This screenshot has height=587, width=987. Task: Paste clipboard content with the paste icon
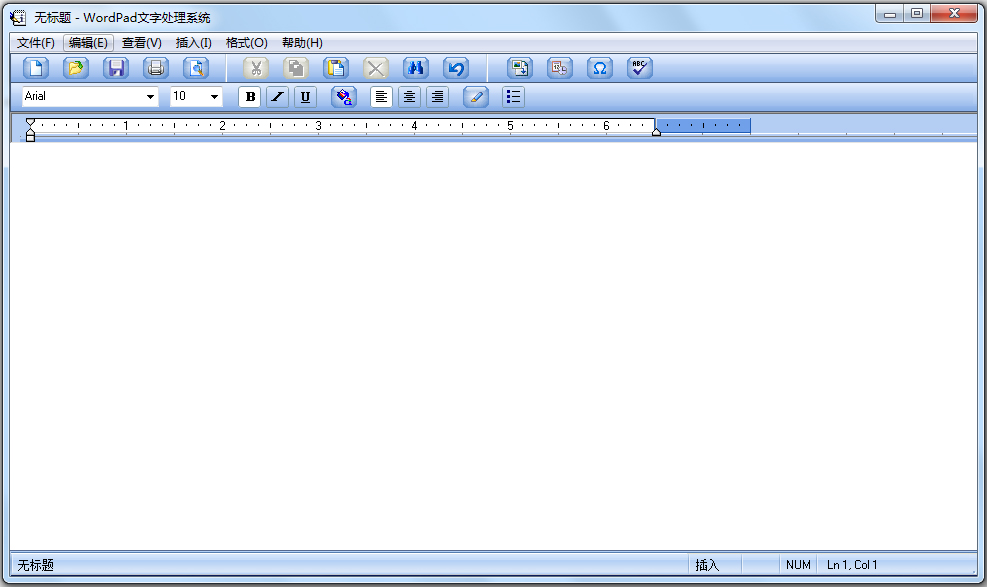click(x=336, y=68)
